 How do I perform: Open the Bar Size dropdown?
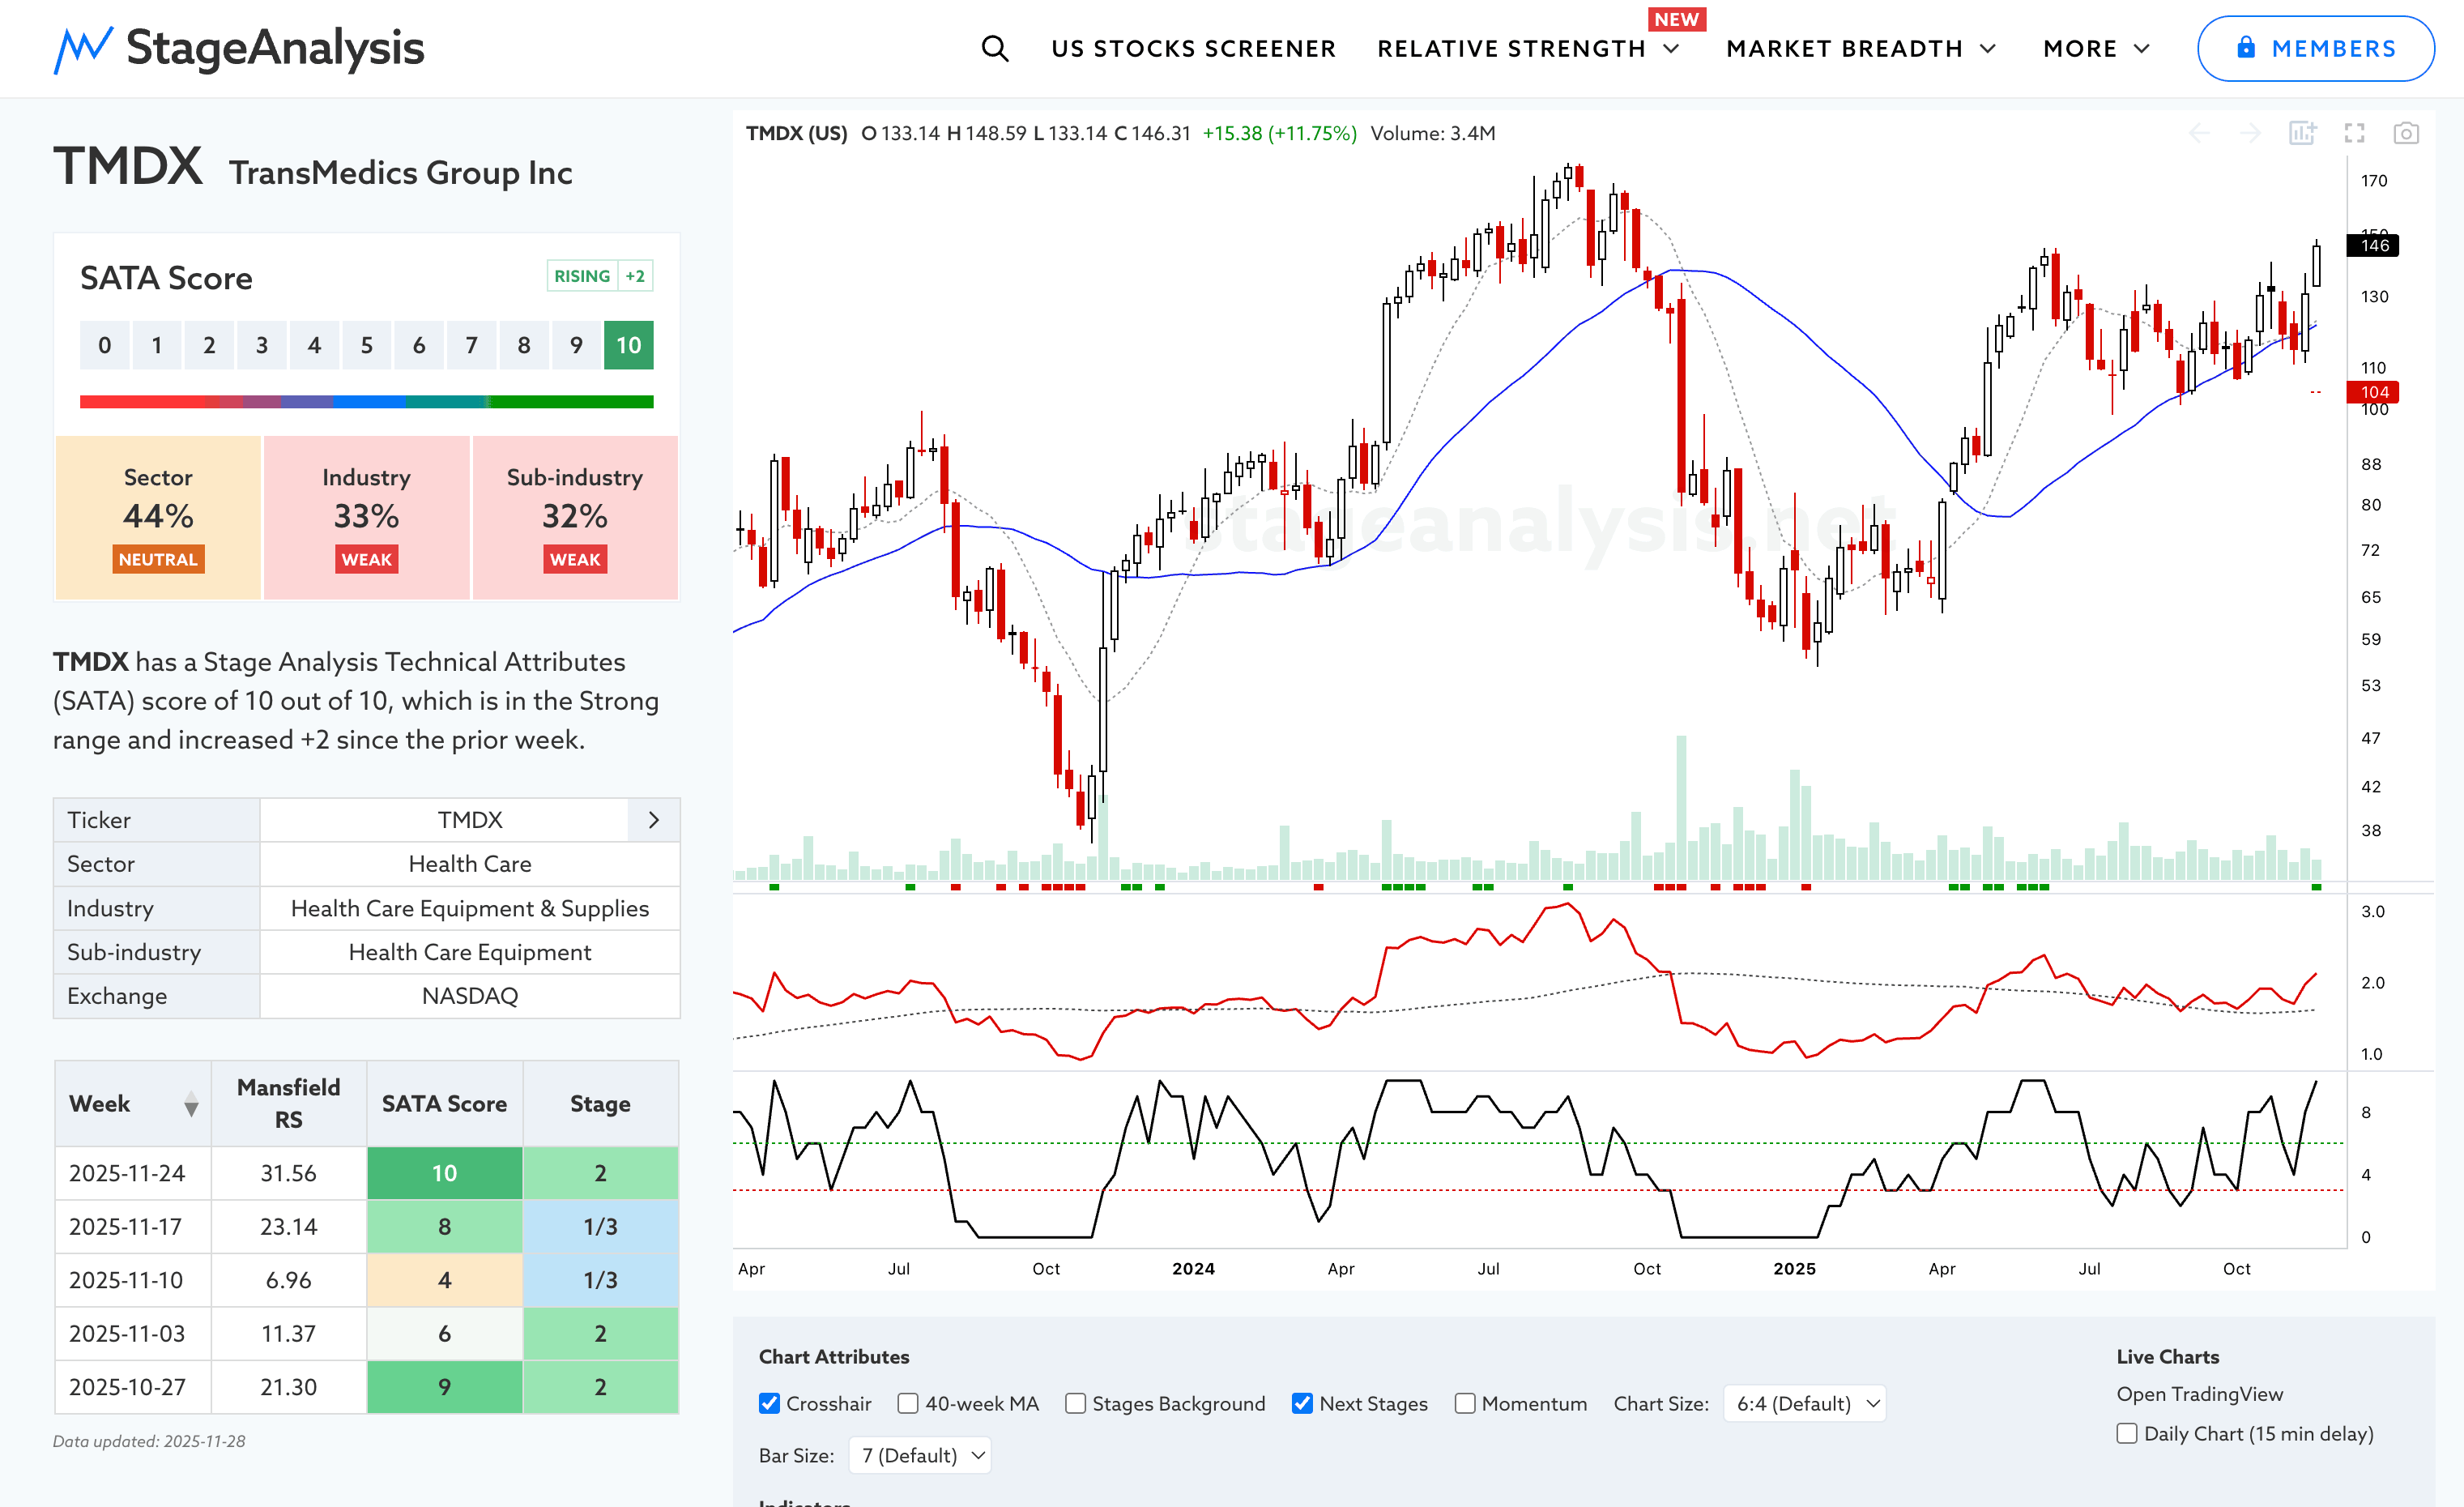pos(921,1455)
